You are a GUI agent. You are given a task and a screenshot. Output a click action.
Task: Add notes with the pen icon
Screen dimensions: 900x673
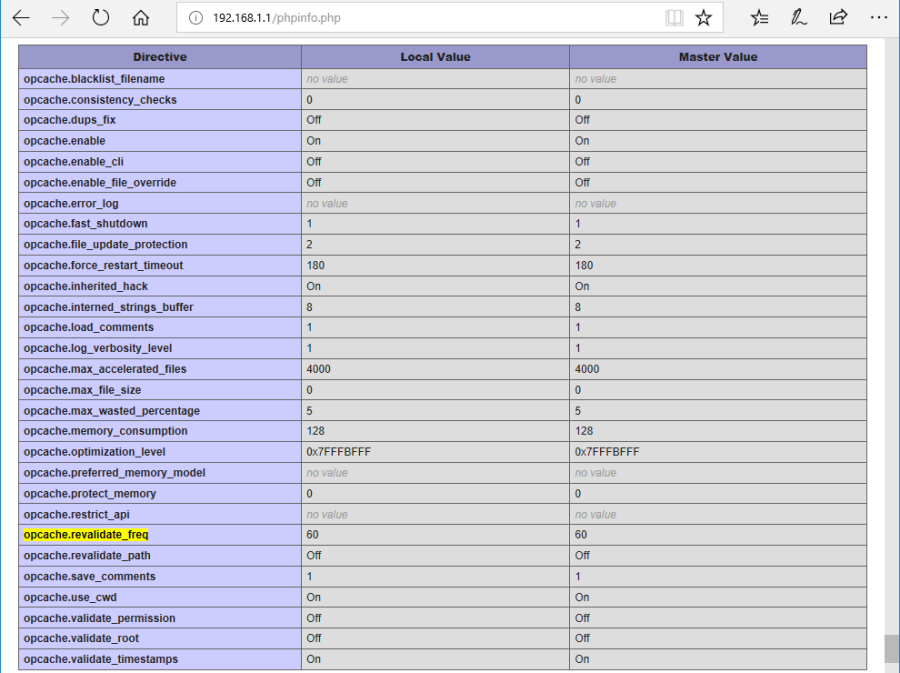[x=798, y=18]
